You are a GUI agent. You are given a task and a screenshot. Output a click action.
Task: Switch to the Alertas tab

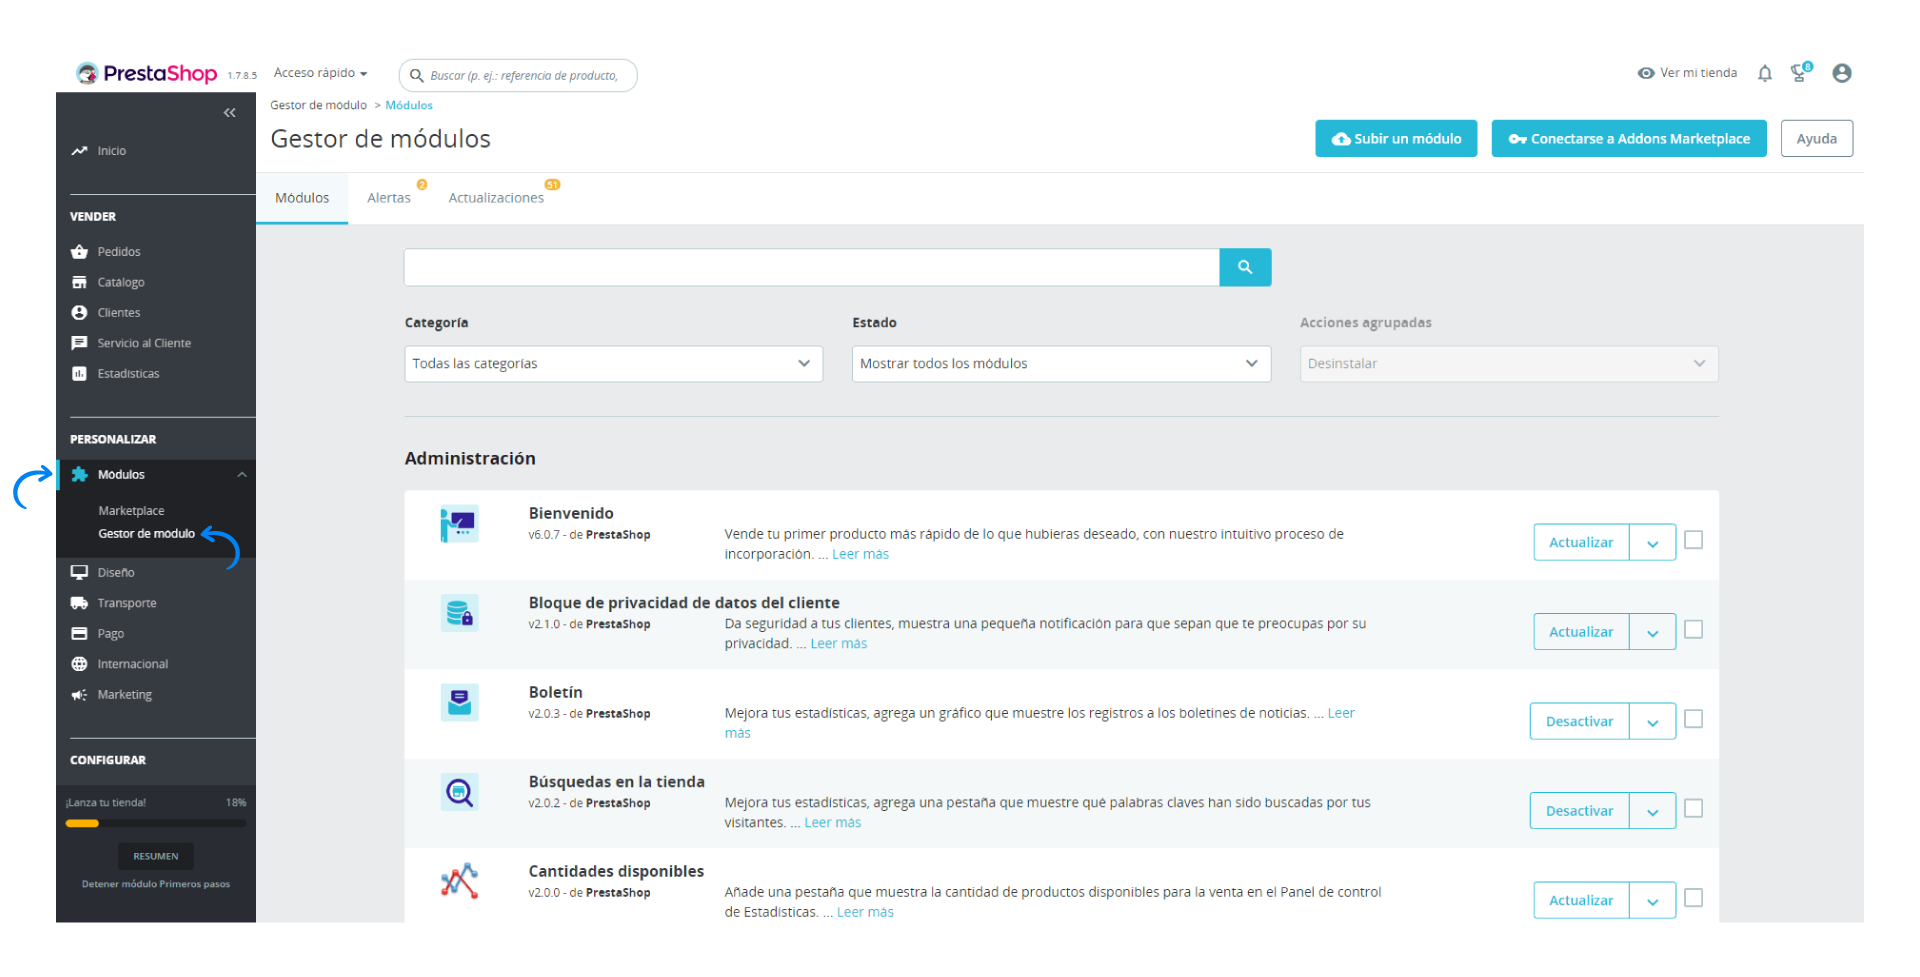[x=389, y=197]
